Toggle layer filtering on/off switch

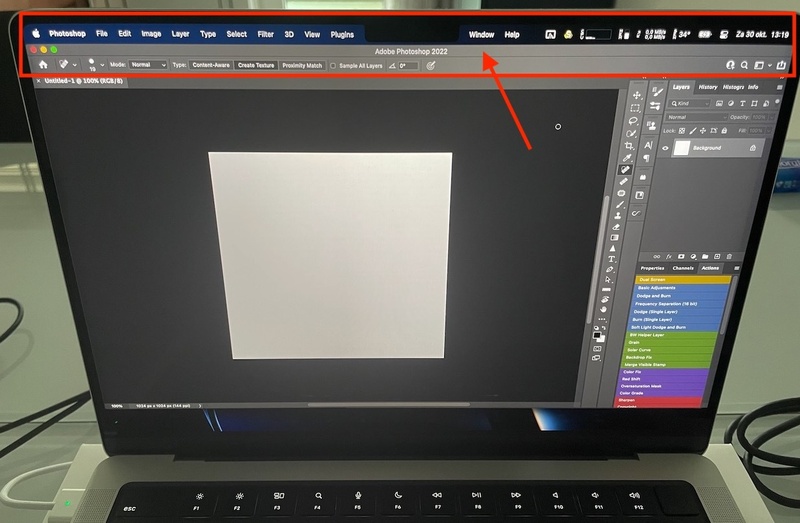777,103
